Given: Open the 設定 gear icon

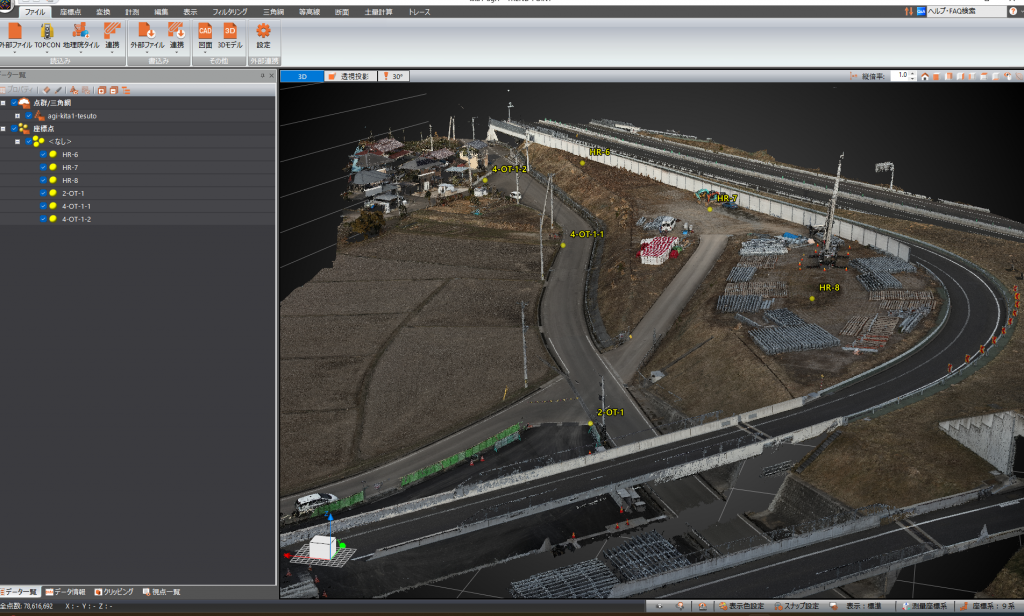Looking at the screenshot, I should 263,31.
